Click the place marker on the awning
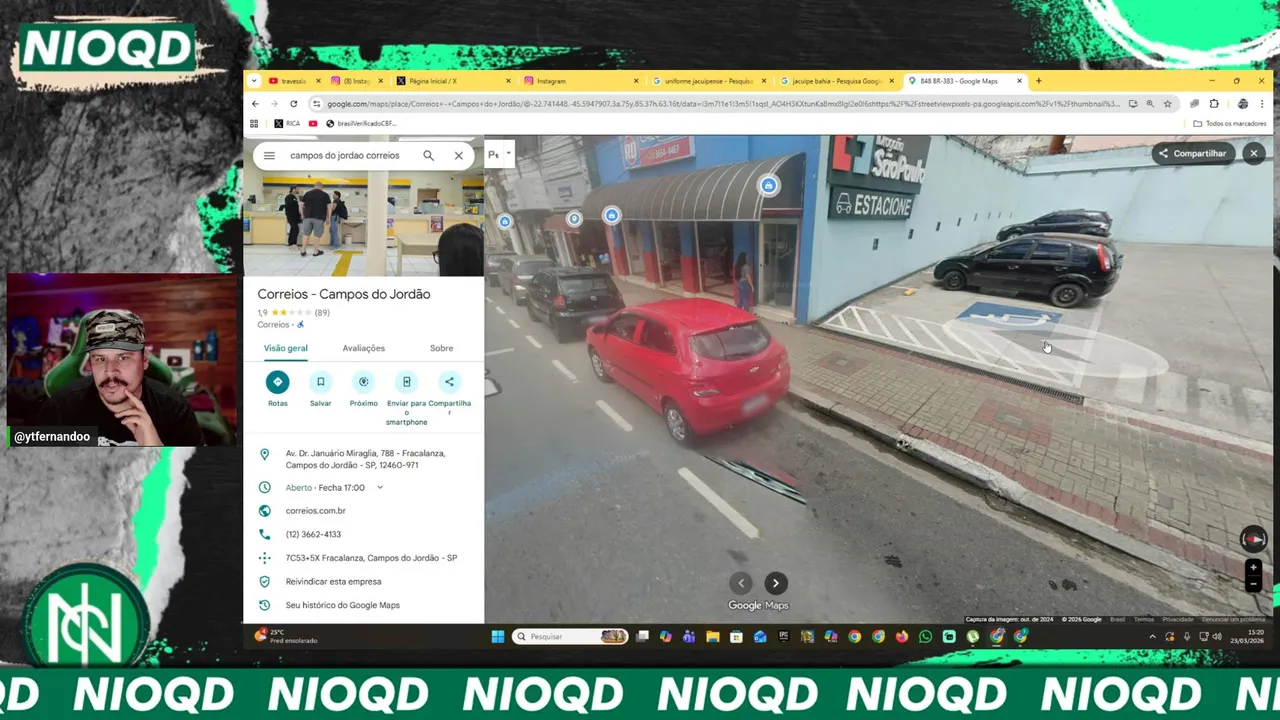The height and width of the screenshot is (720, 1280). [768, 185]
